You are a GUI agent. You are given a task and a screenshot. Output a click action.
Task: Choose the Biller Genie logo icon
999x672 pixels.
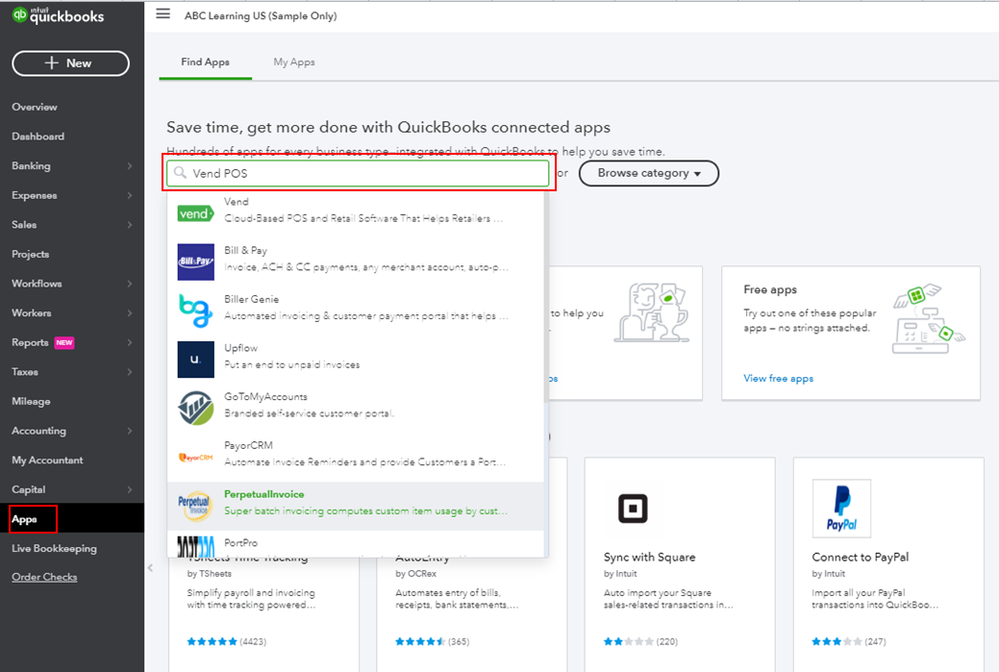(x=195, y=310)
